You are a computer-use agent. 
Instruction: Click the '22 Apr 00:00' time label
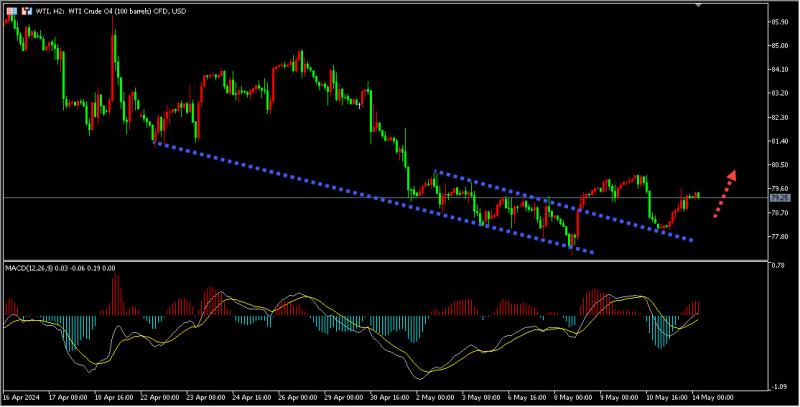coord(159,397)
